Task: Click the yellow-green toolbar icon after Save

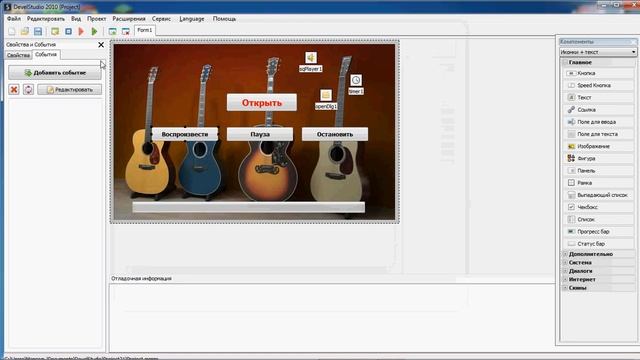Action: [x=55, y=31]
